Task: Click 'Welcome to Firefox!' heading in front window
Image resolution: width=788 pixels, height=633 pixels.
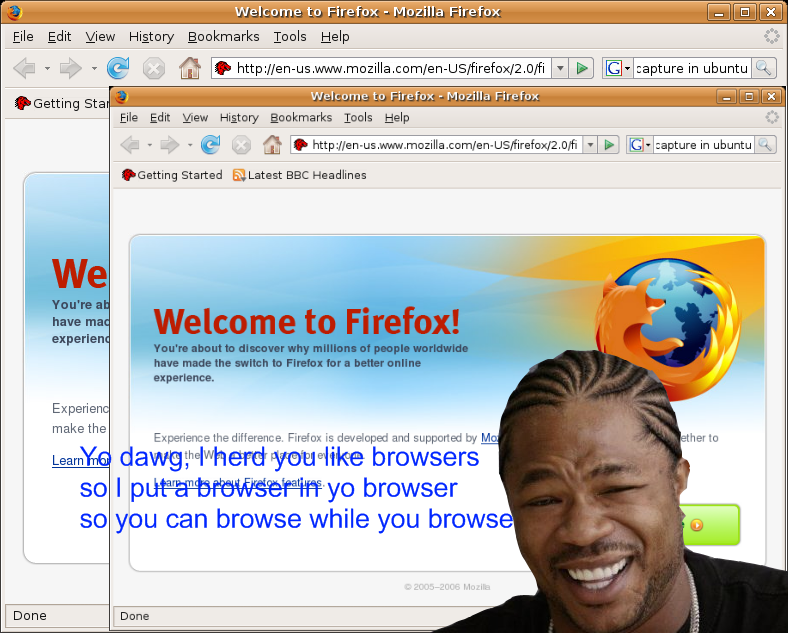Action: click(307, 322)
